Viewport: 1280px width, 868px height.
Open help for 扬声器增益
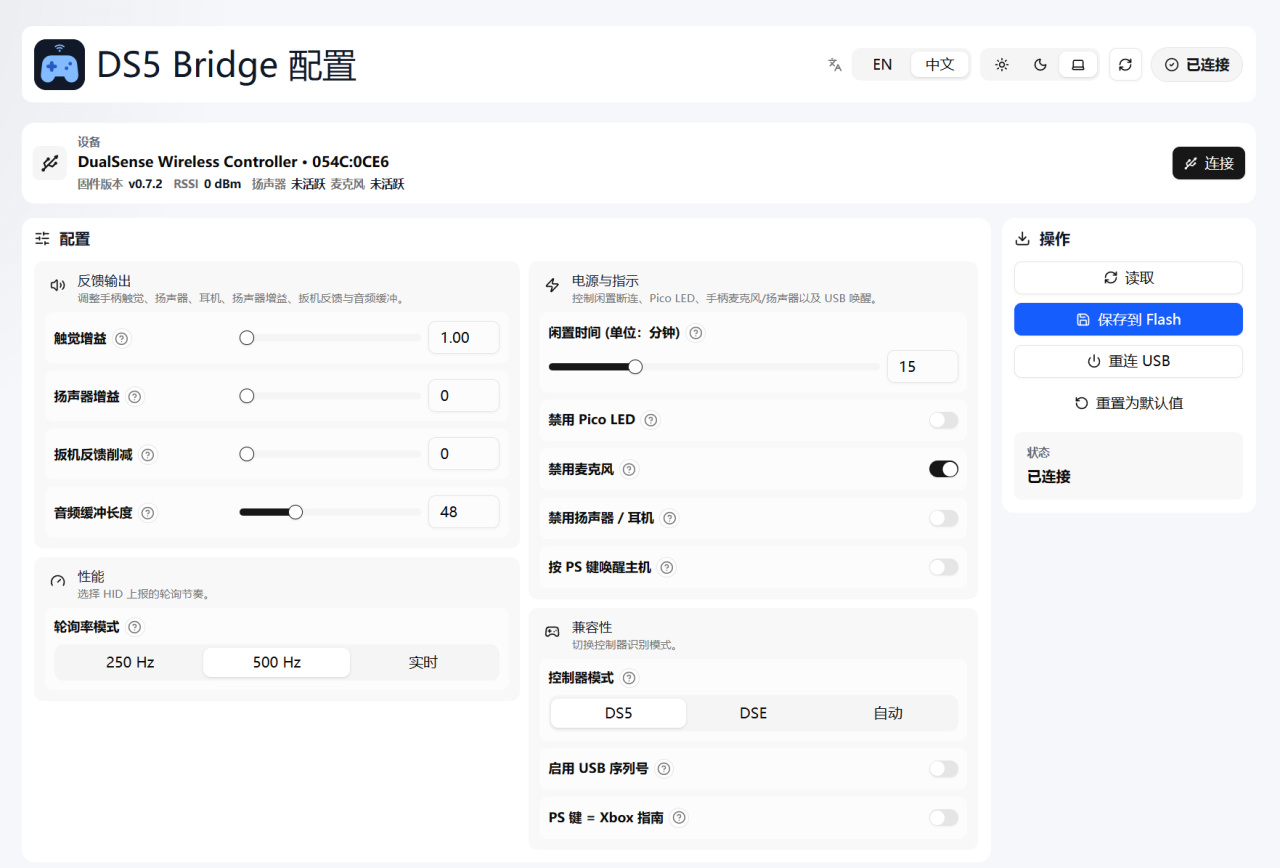[x=135, y=397]
